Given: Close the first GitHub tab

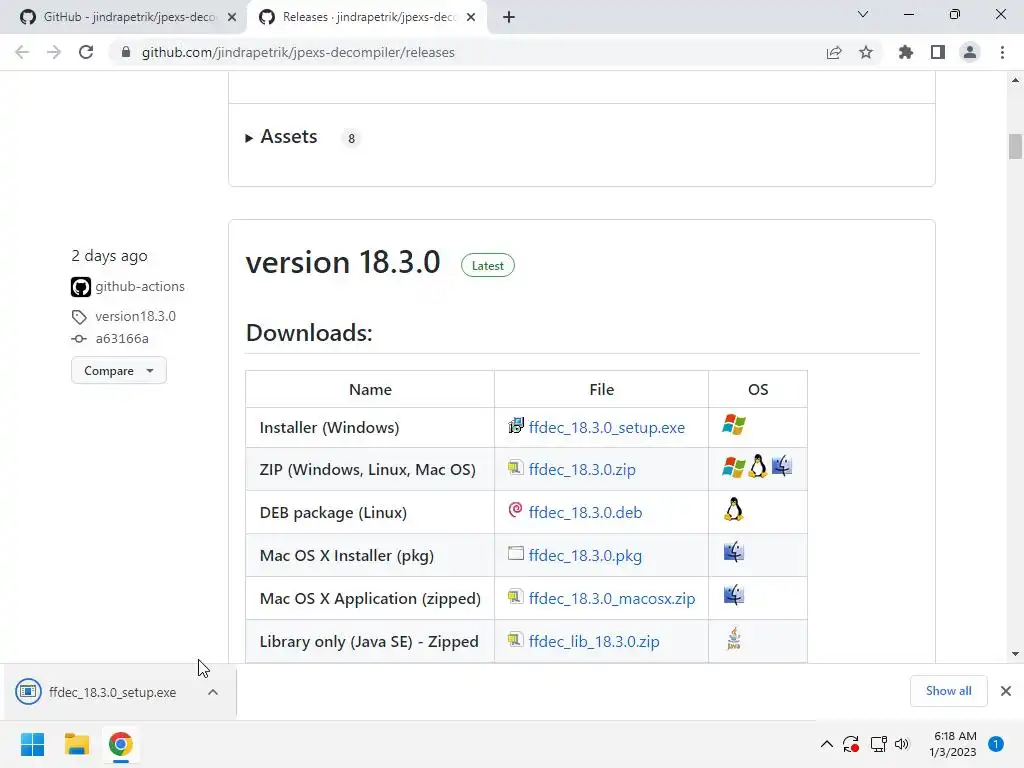Looking at the screenshot, I should 232,17.
